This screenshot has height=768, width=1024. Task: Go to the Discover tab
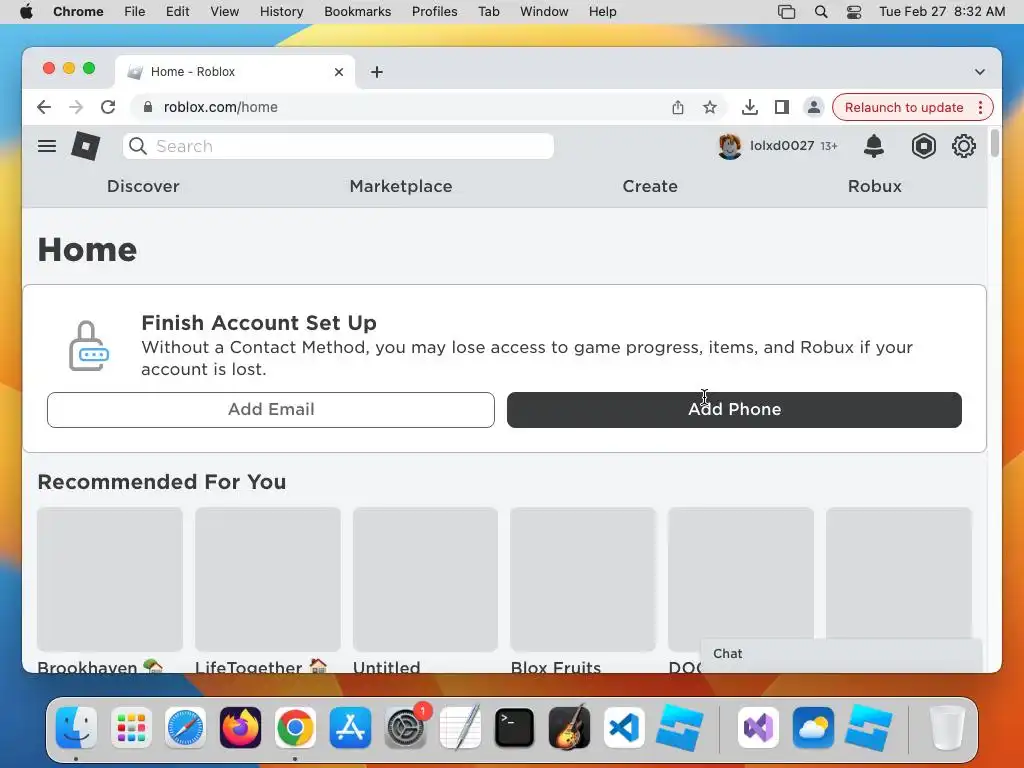pos(143,186)
